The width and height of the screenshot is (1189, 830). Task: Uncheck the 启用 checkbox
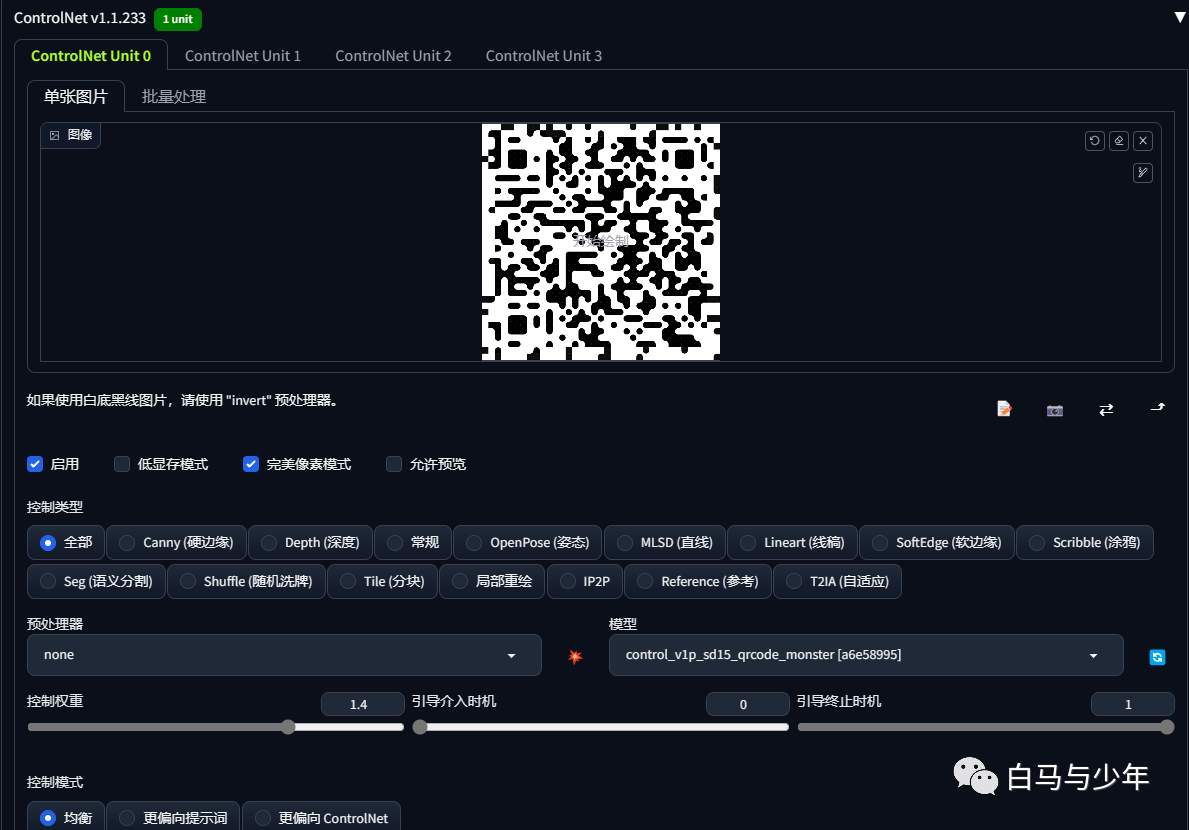[x=35, y=464]
